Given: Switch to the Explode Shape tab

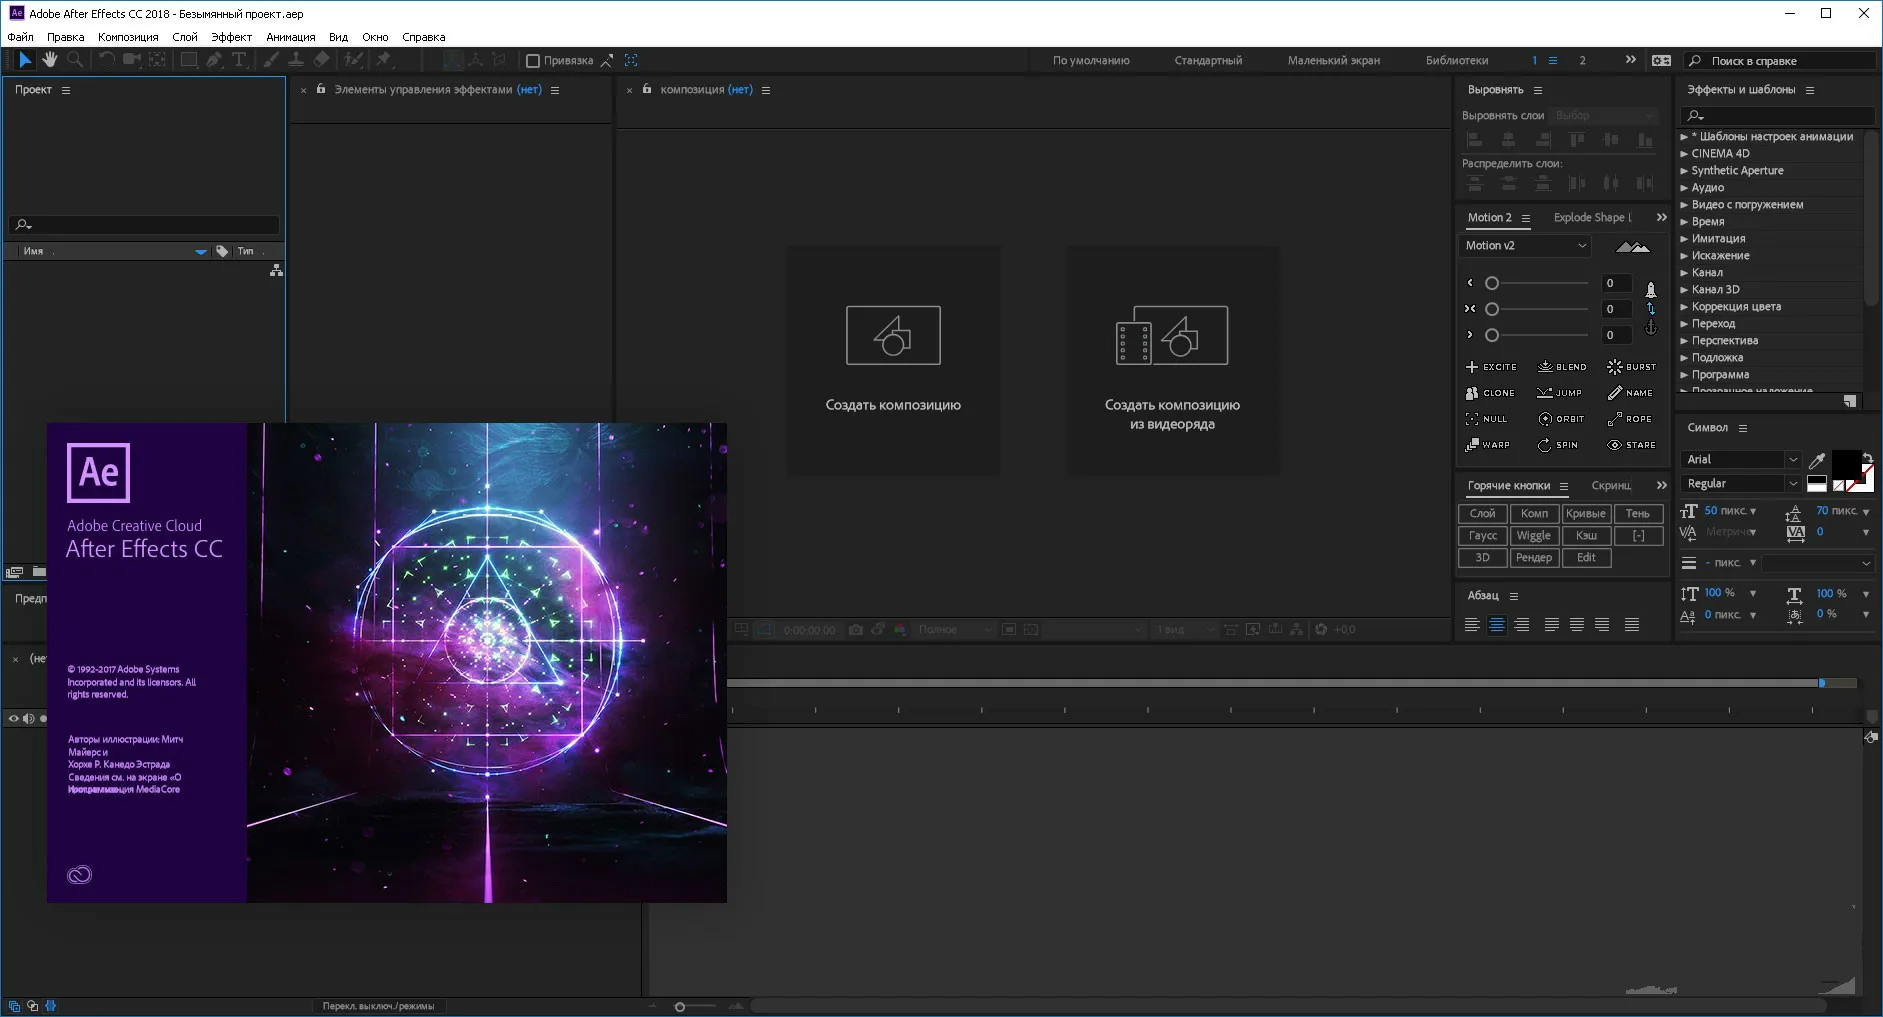Looking at the screenshot, I should 1590,217.
